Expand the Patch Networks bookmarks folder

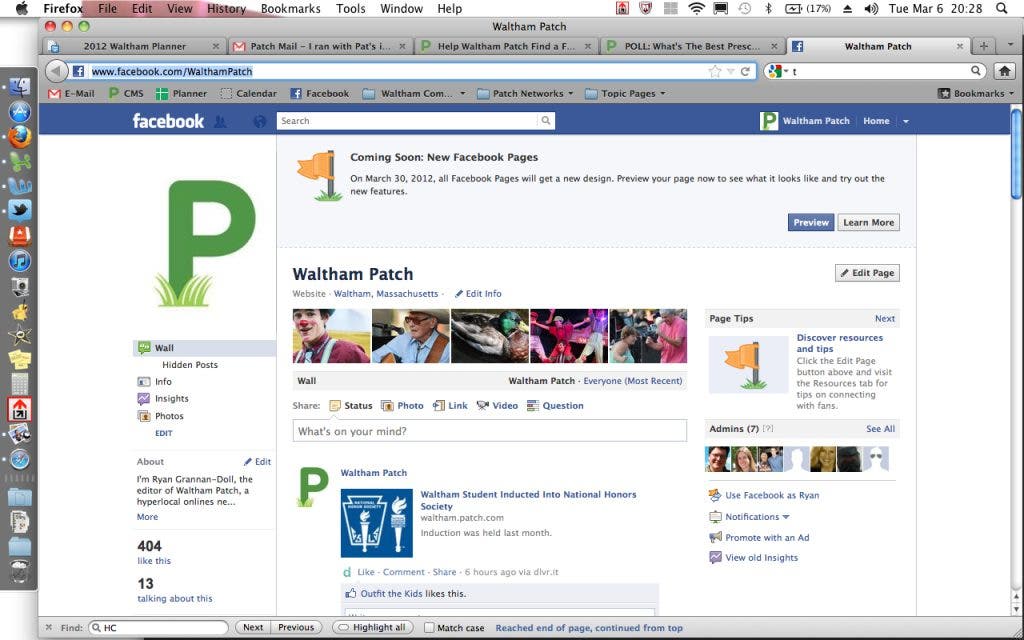point(525,93)
